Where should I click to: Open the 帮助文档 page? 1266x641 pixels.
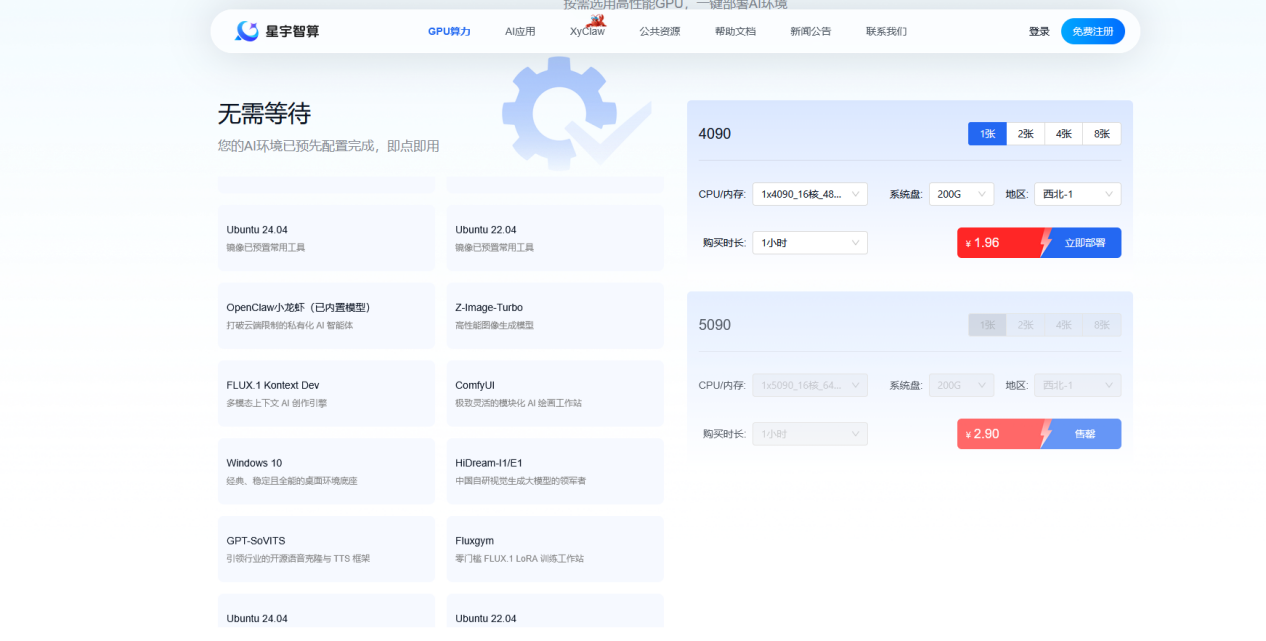tap(735, 31)
